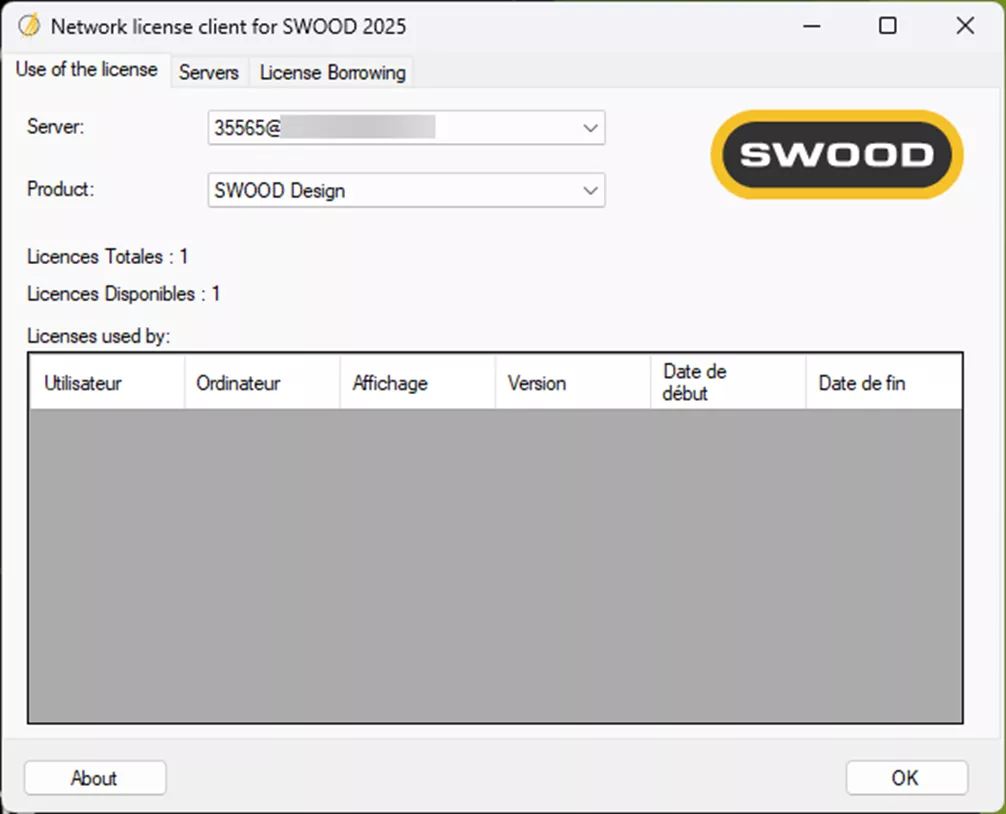Click the SWOOD logo image

point(836,155)
